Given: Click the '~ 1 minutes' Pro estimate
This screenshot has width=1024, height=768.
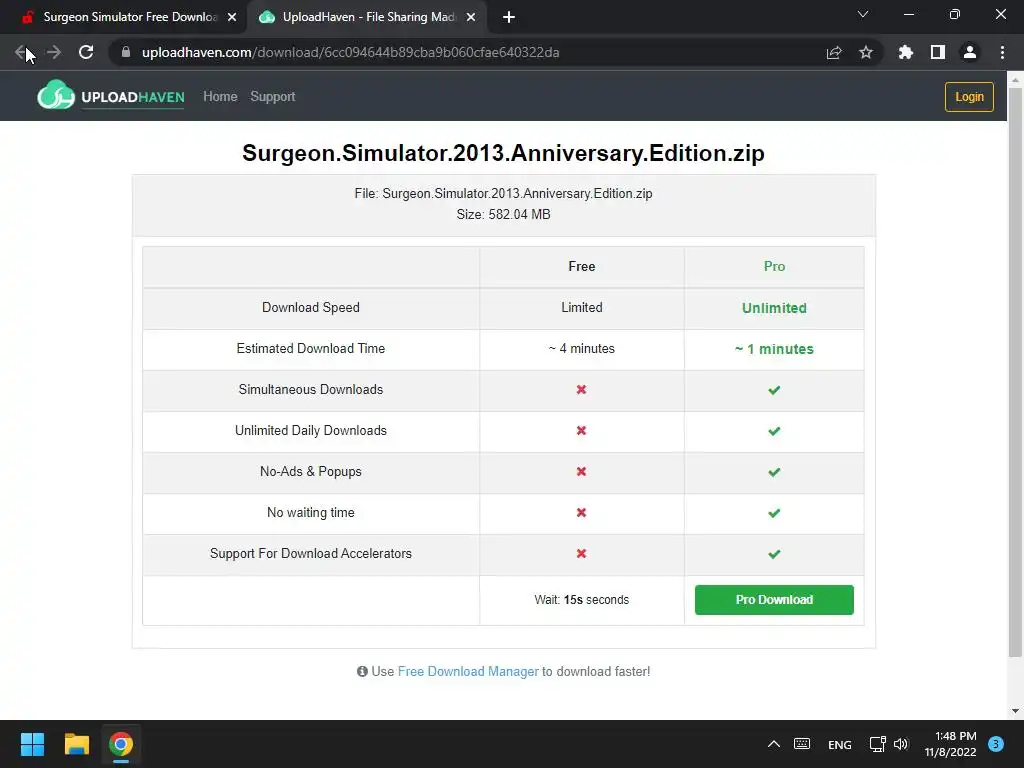Looking at the screenshot, I should click(x=774, y=349).
